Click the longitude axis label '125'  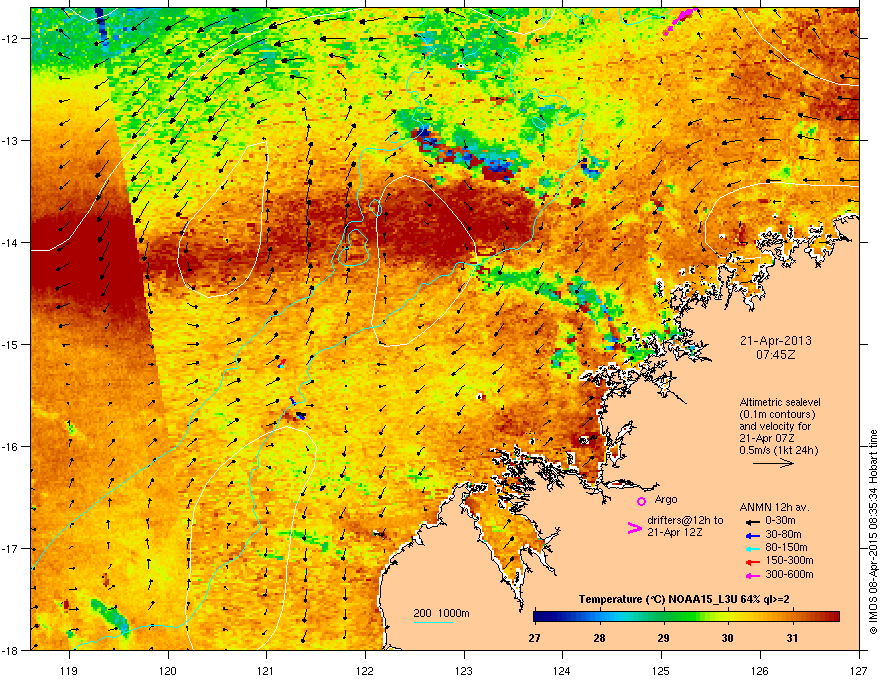(x=661, y=670)
